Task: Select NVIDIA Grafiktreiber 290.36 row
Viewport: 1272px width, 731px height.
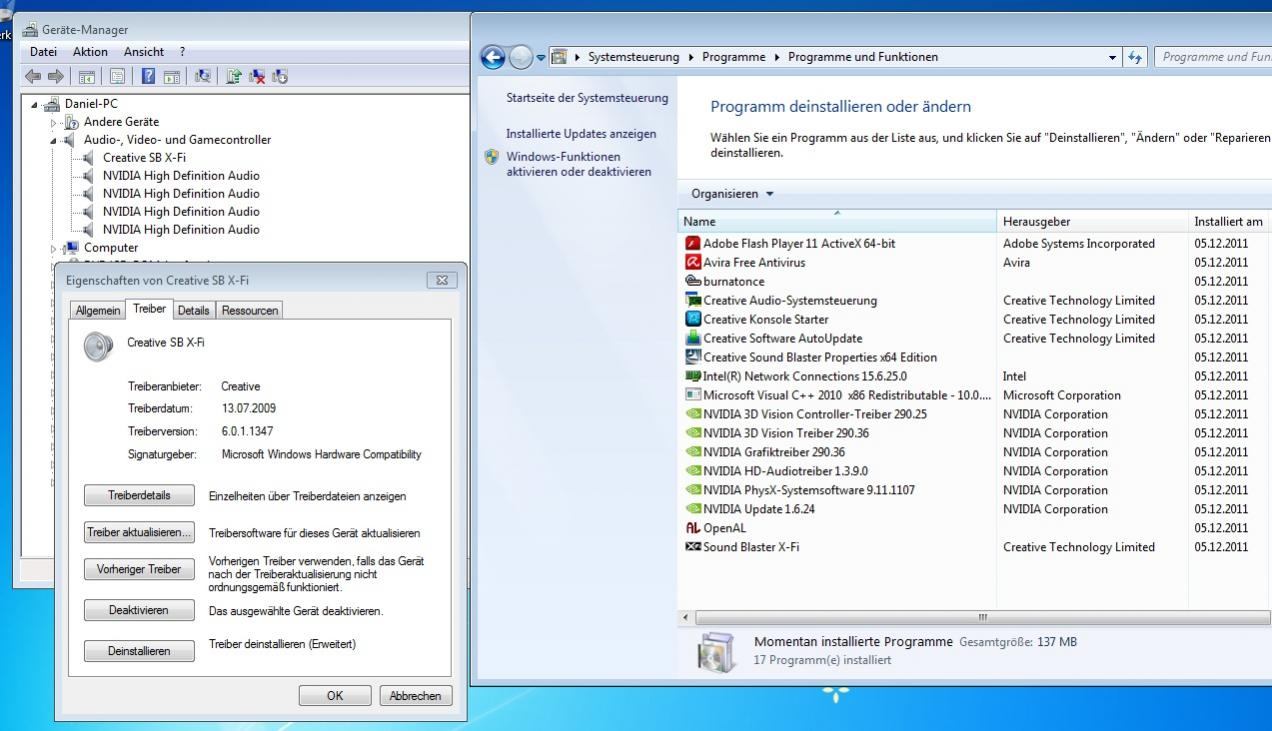Action: [x=975, y=452]
